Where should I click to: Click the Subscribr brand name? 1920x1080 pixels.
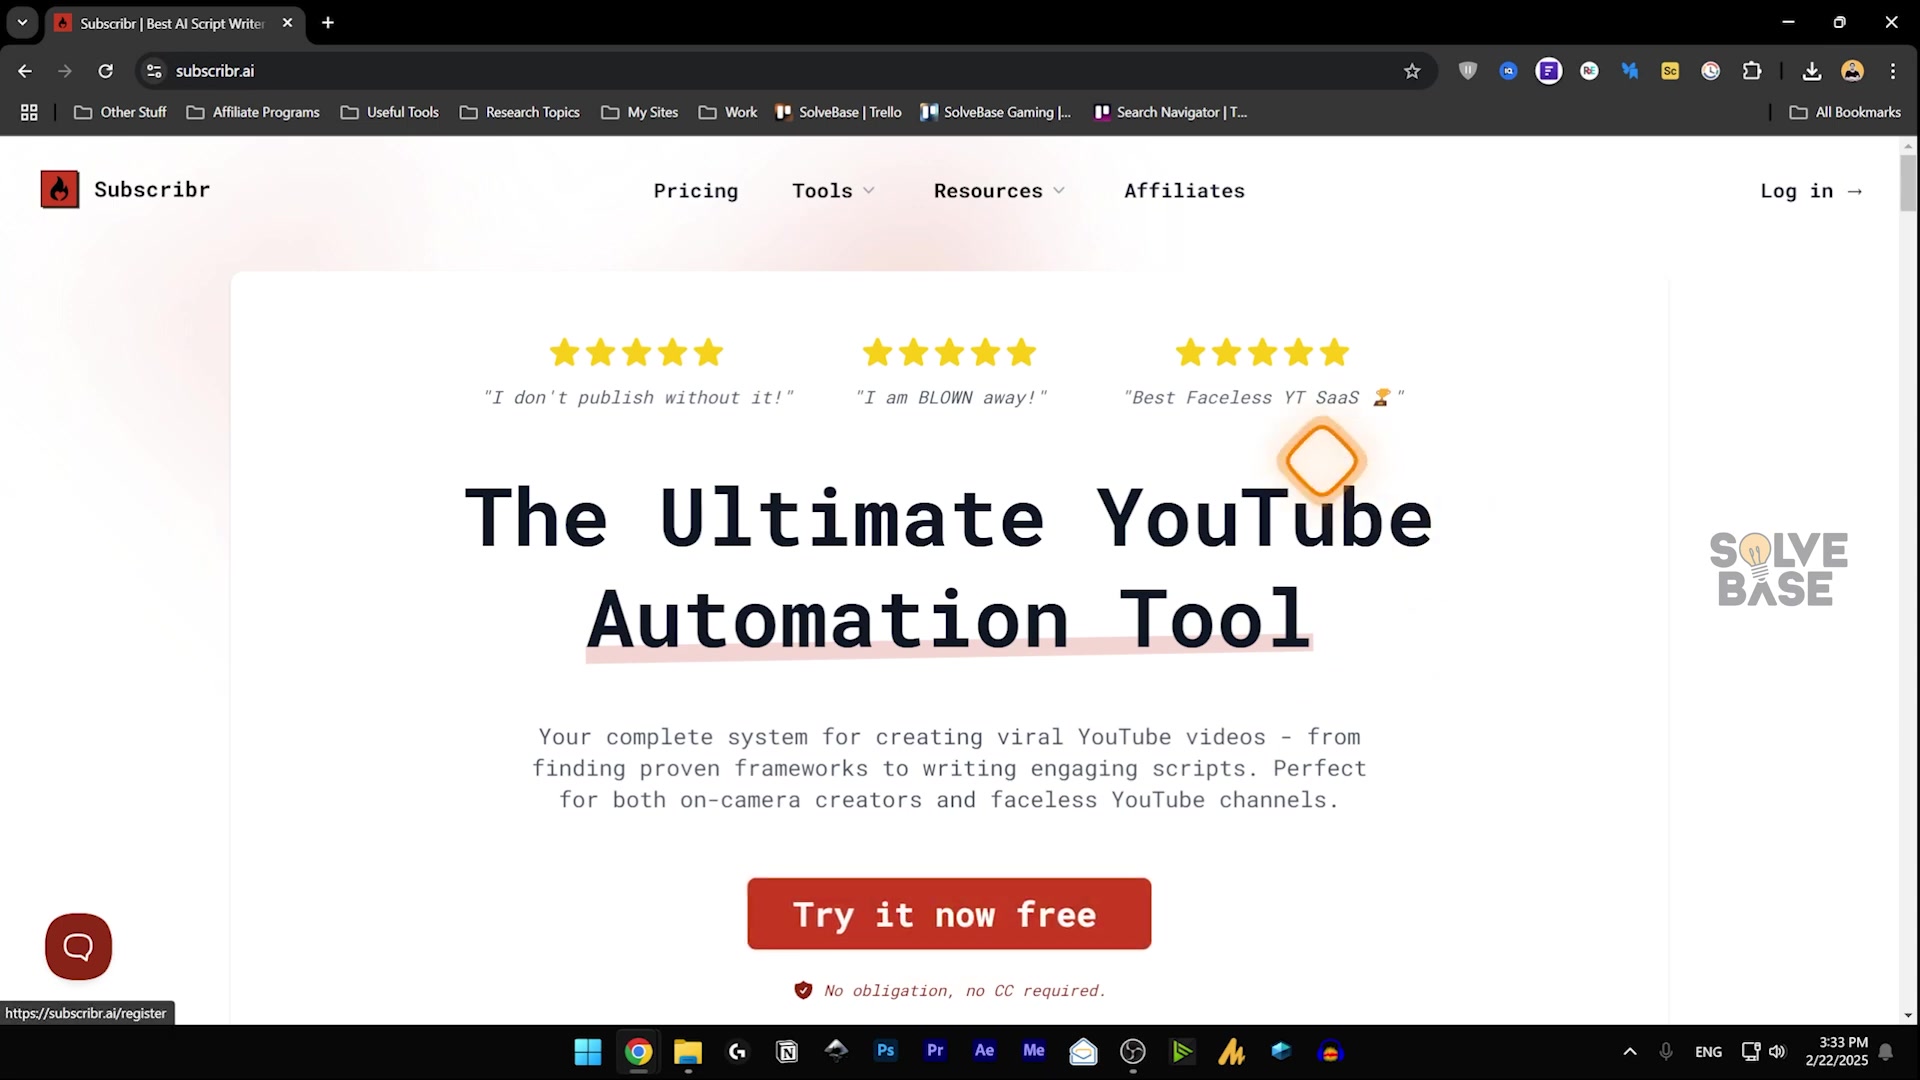point(152,189)
